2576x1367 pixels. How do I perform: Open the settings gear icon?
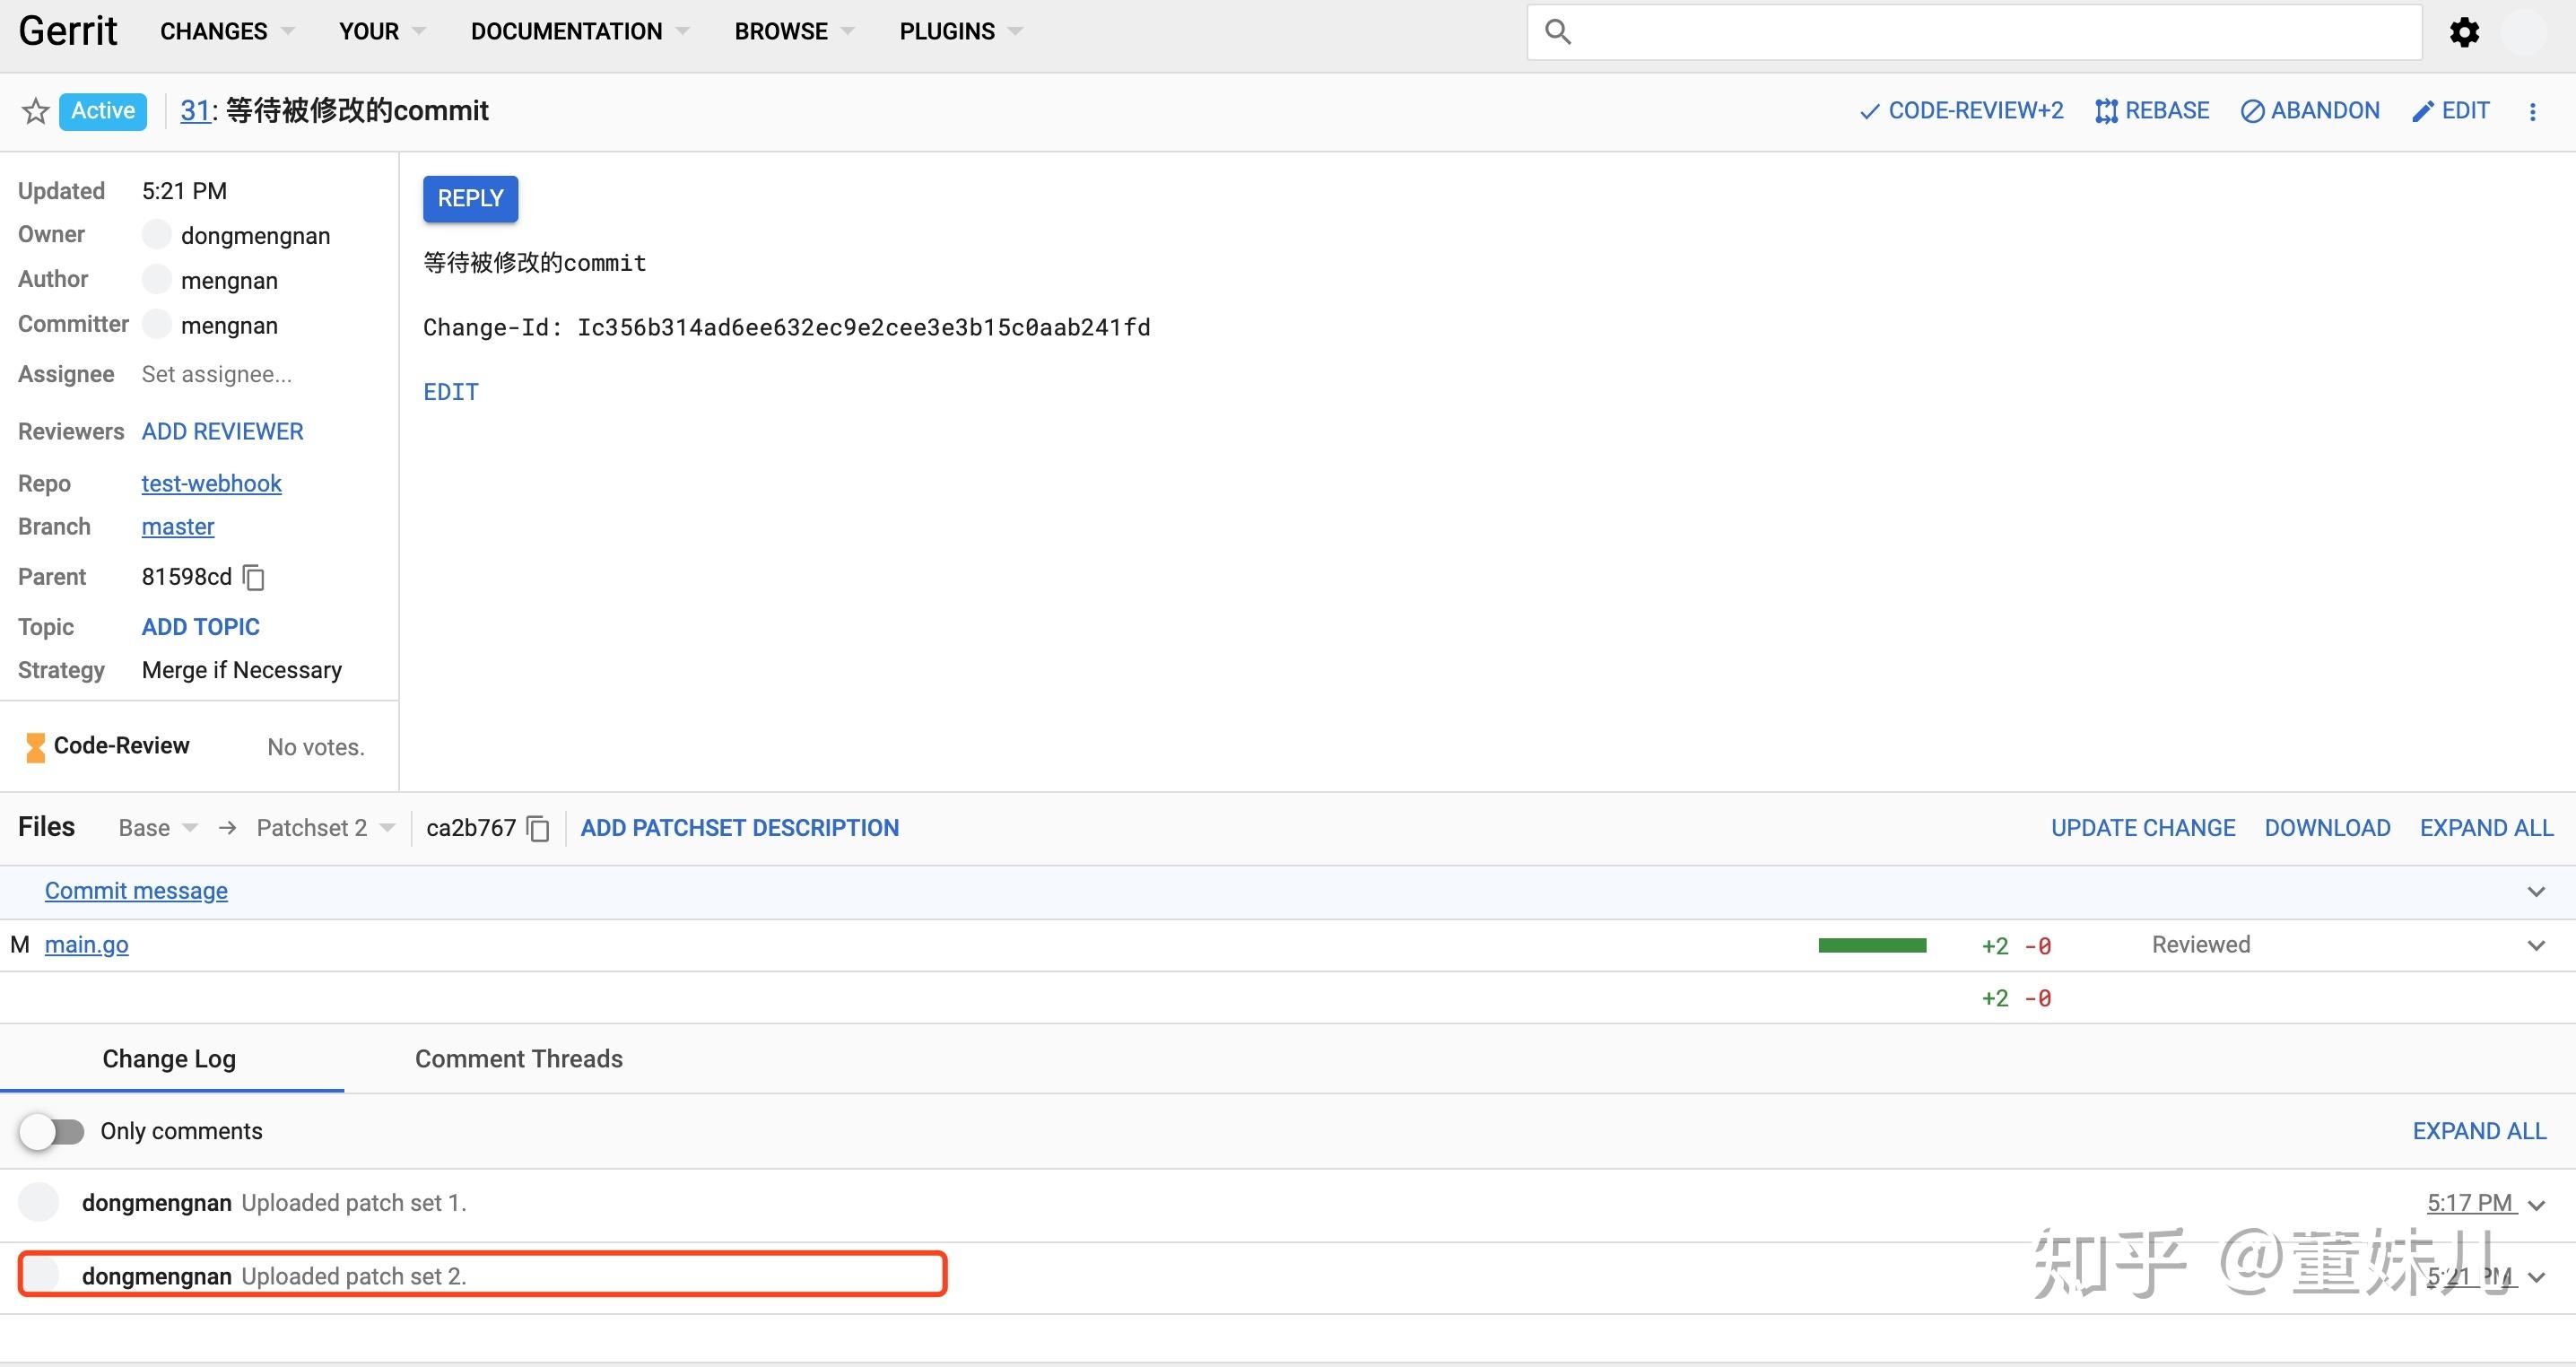coord(2463,31)
